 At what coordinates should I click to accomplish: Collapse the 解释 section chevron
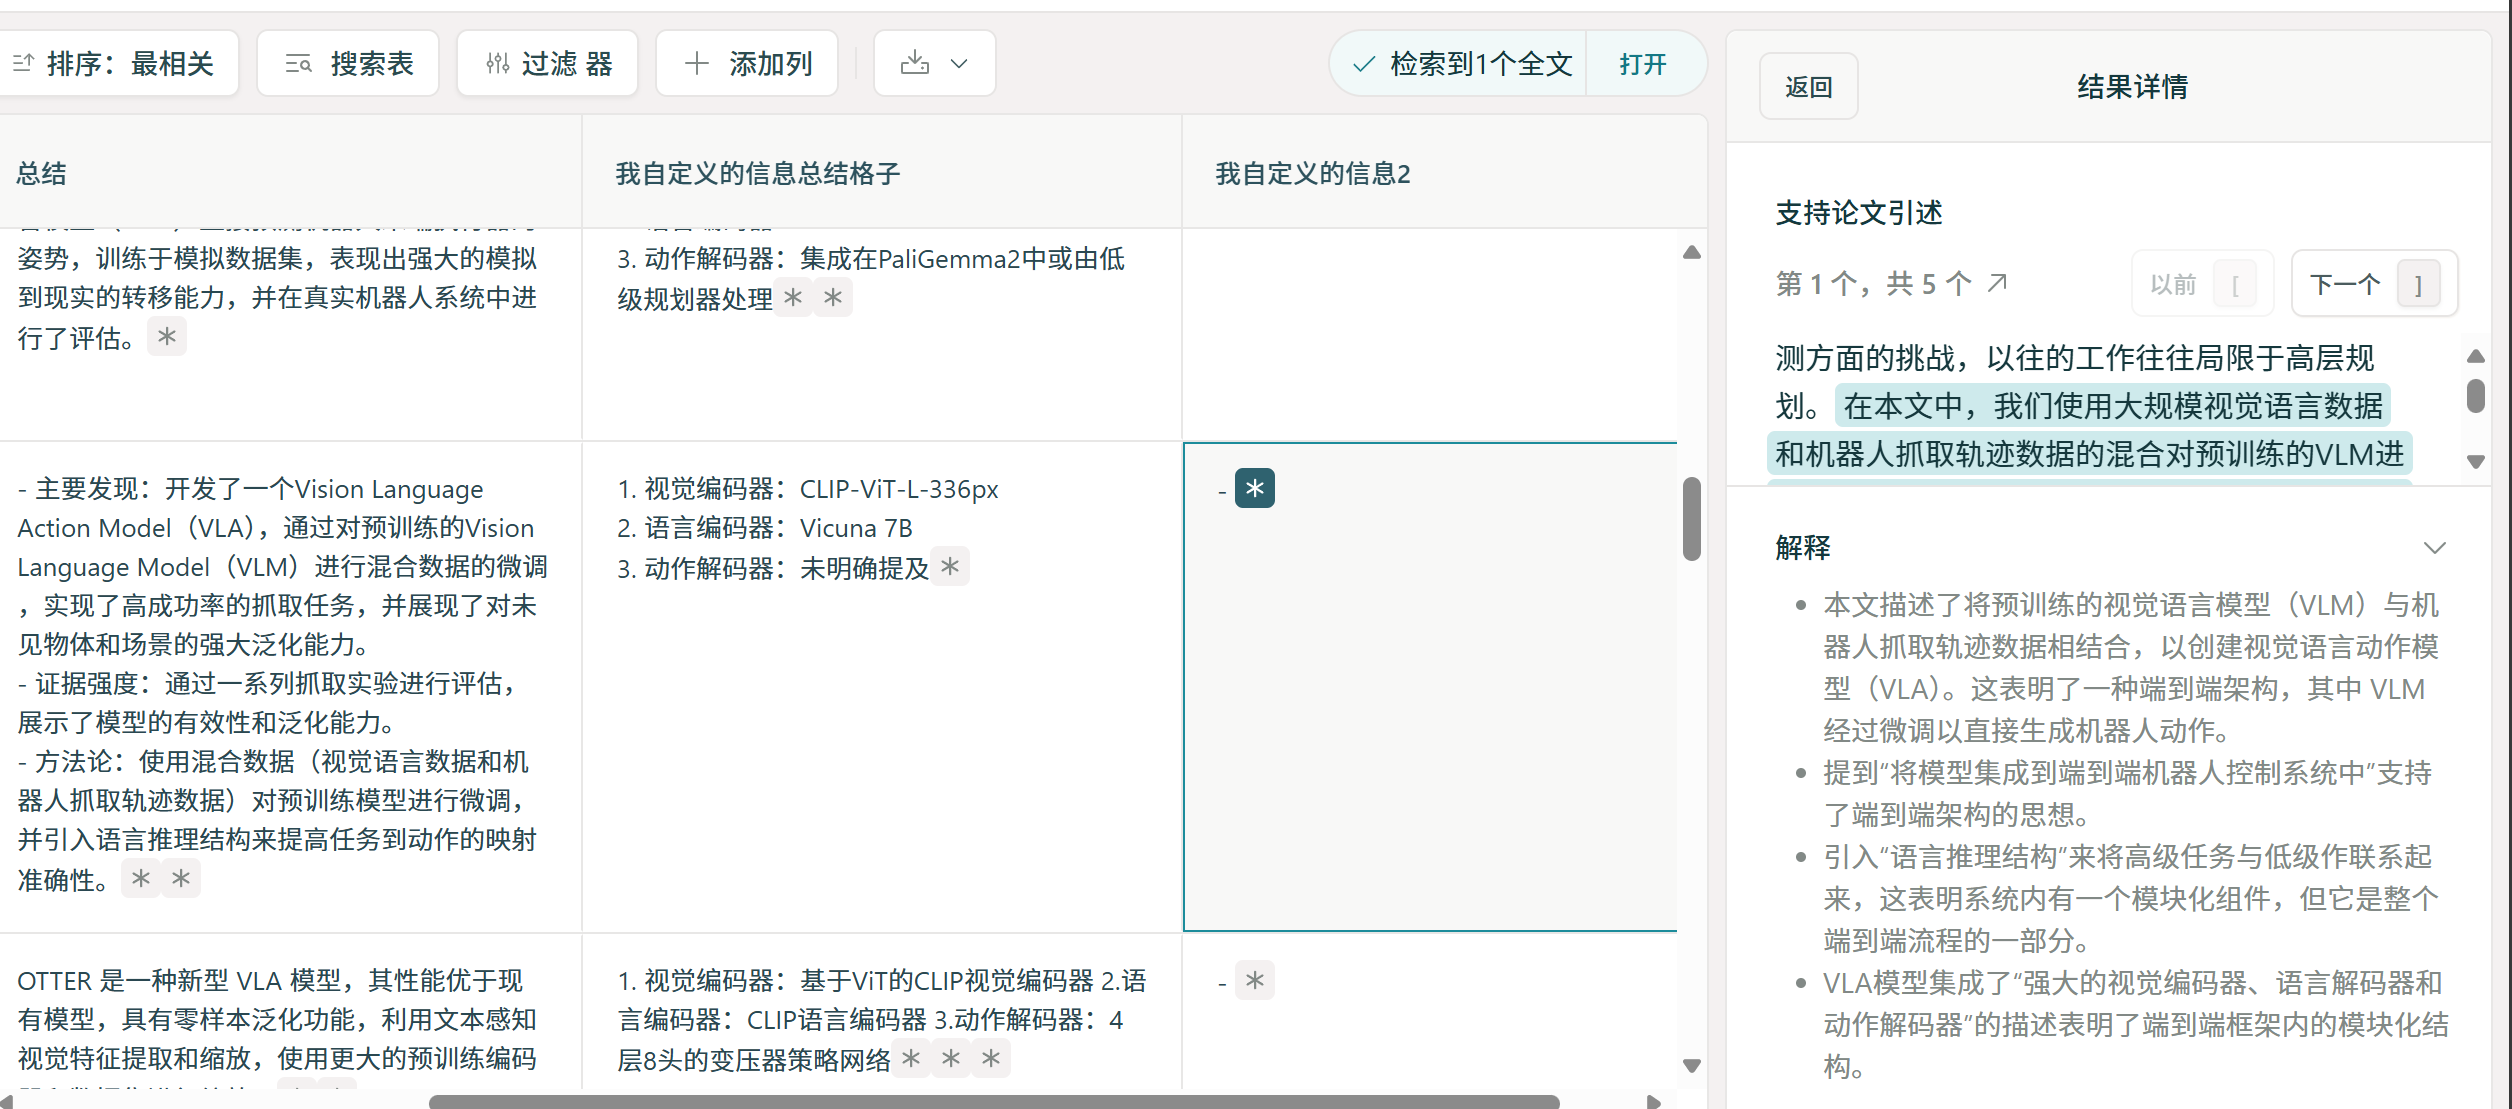point(2435,548)
